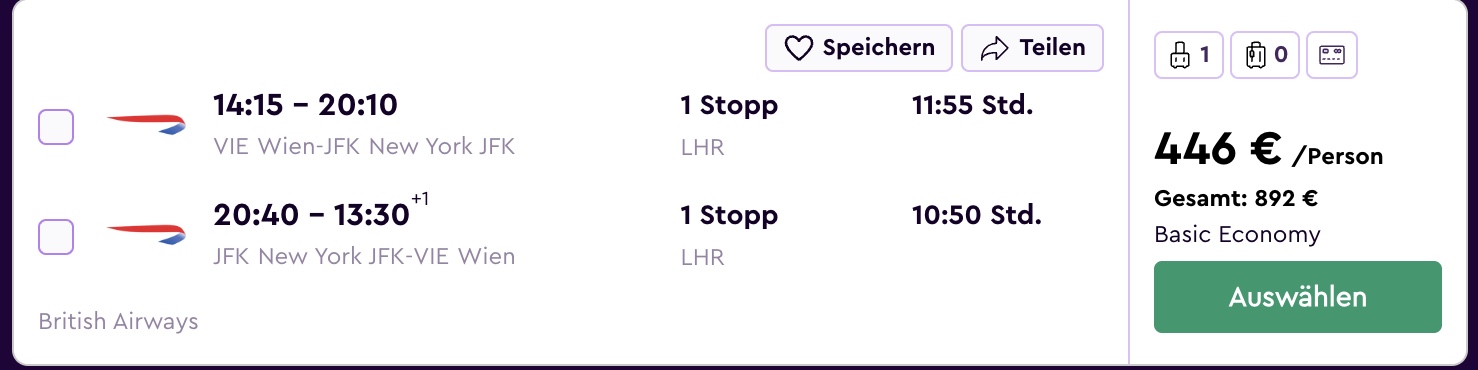Click the VIE Wien-JFK New York JFK route text
Screen dimensions: 1478x370
(364, 147)
